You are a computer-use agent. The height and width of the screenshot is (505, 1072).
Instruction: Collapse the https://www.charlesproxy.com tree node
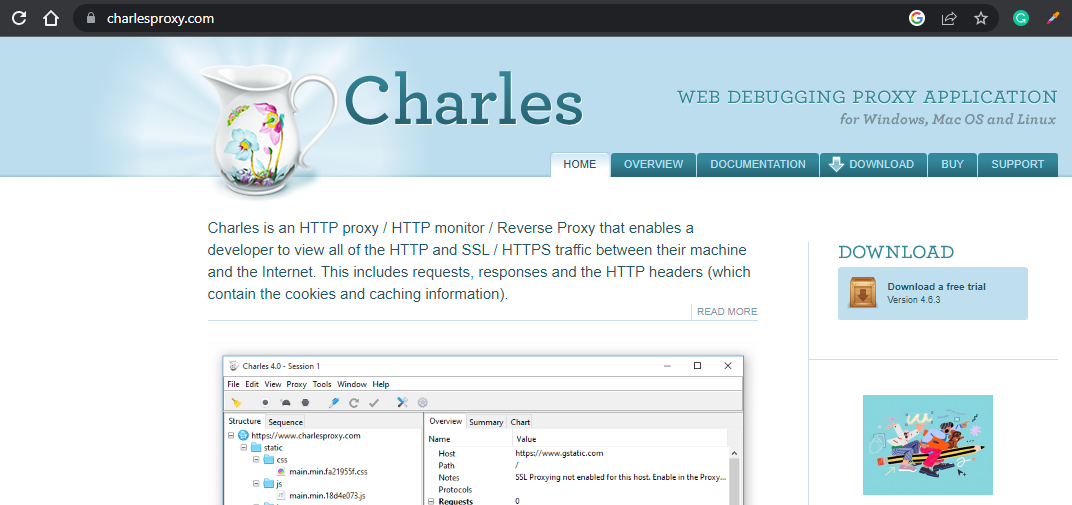click(x=231, y=435)
